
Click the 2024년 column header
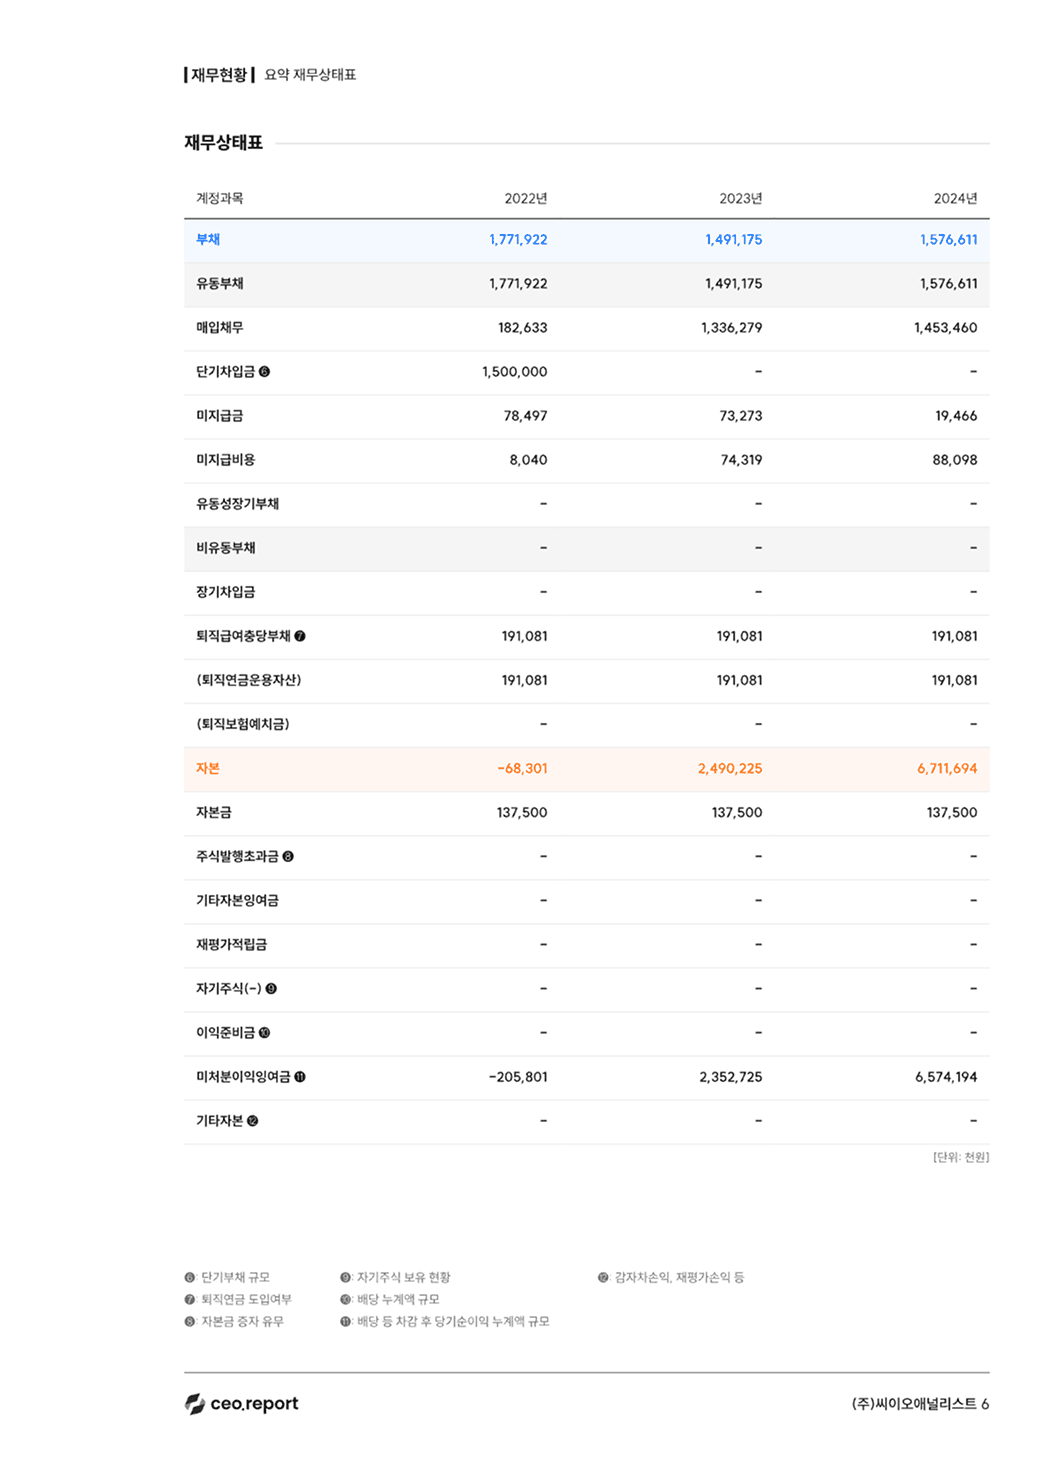[953, 196]
